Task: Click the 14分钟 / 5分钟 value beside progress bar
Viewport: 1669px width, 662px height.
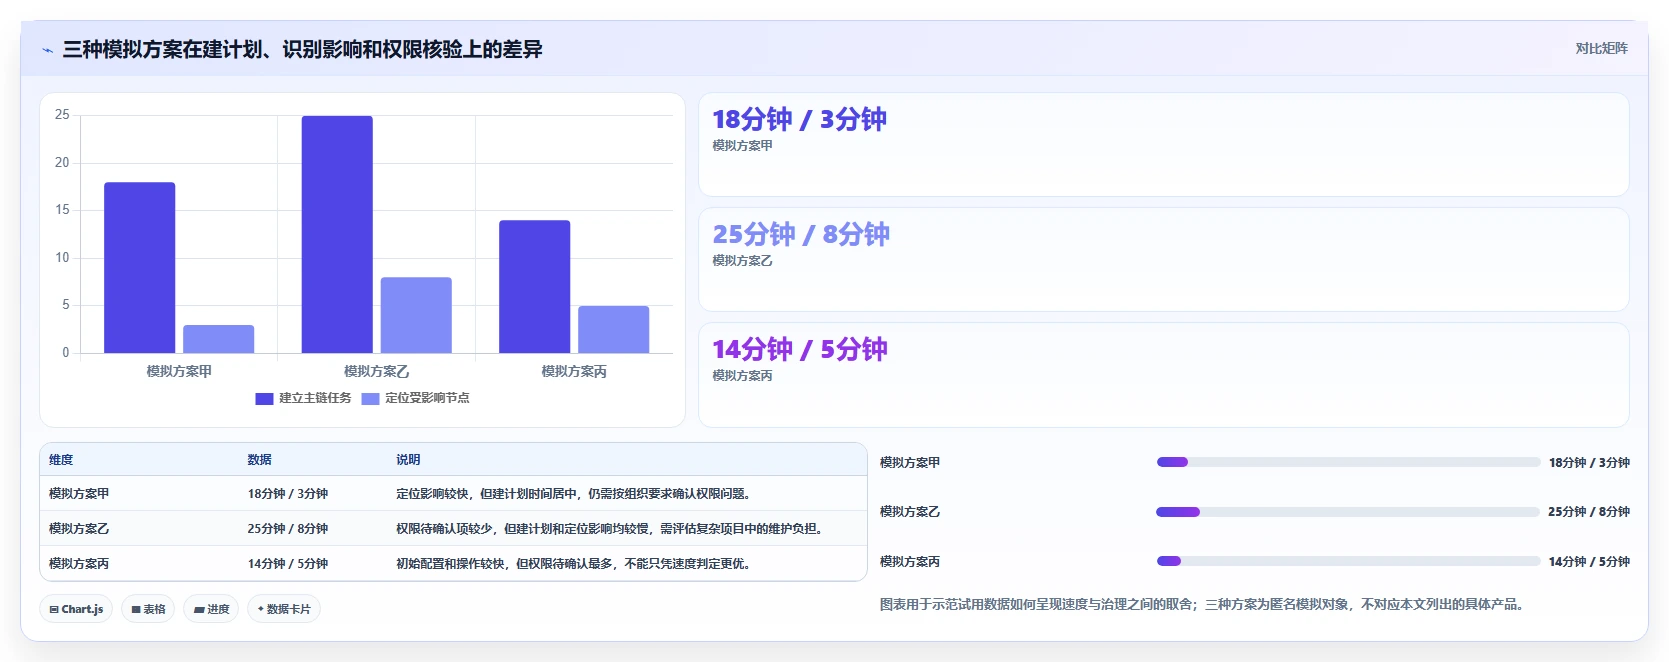Action: point(1589,562)
